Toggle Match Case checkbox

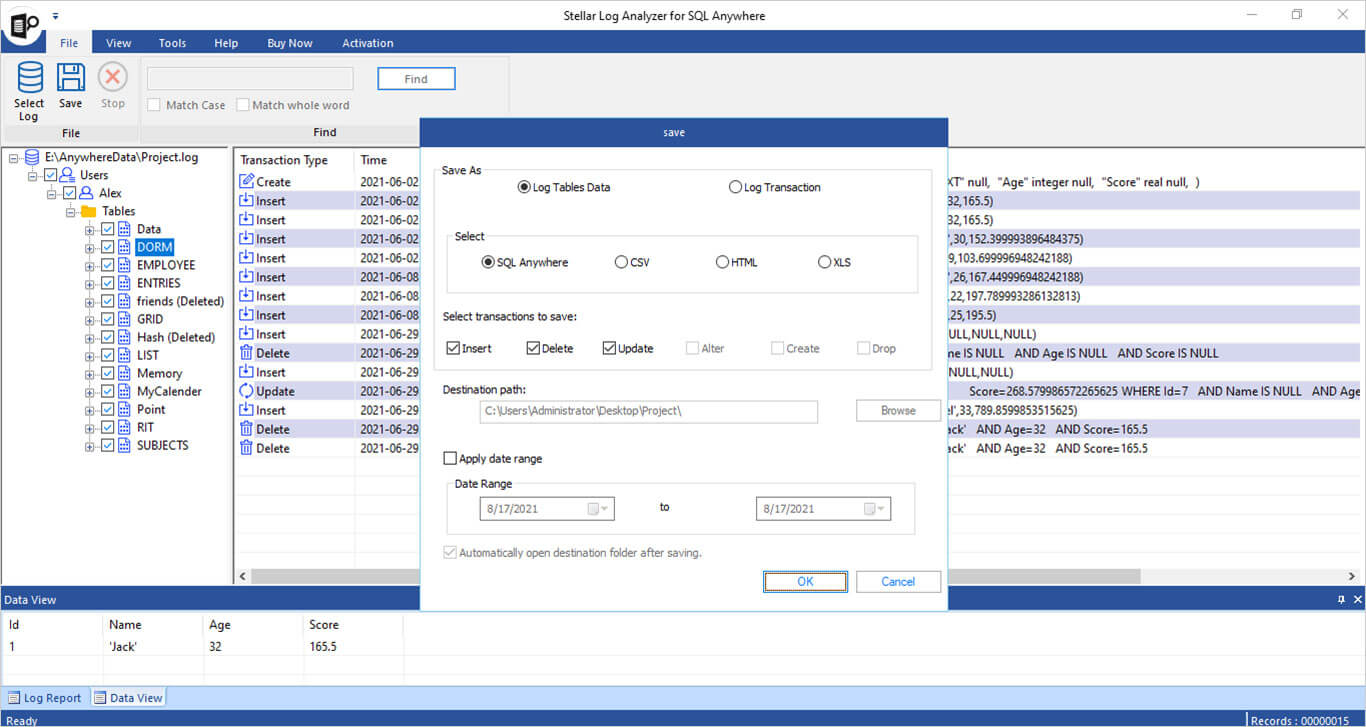click(x=154, y=105)
